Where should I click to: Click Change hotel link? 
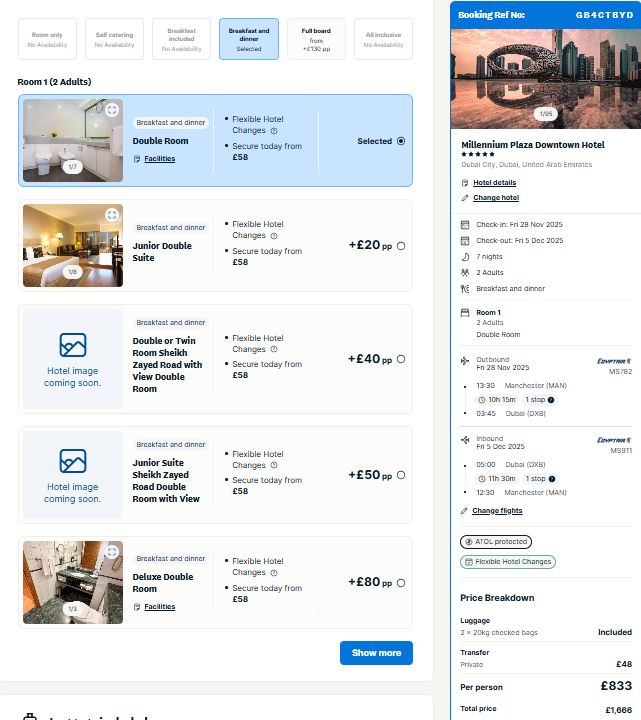pyautogui.click(x=496, y=198)
